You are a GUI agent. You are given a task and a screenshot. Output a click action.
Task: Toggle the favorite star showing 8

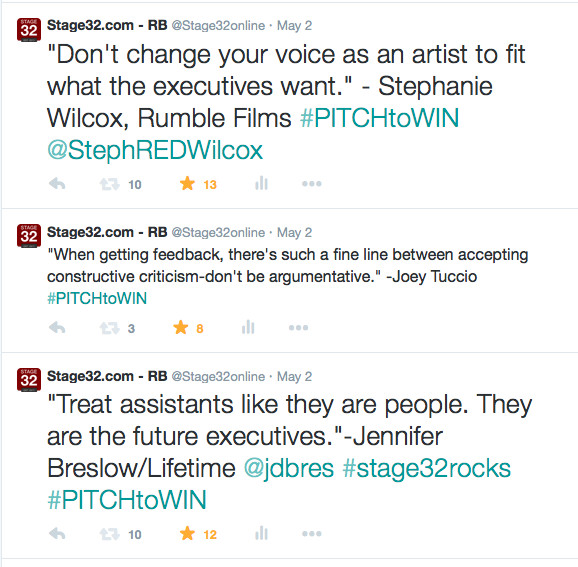tap(181, 327)
